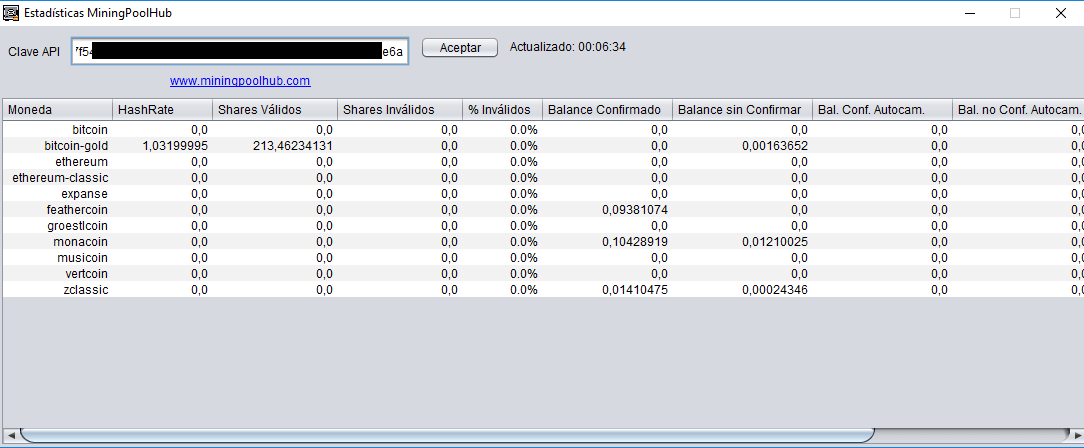This screenshot has width=1084, height=448.
Task: Click the Aceptar button
Action: (460, 48)
